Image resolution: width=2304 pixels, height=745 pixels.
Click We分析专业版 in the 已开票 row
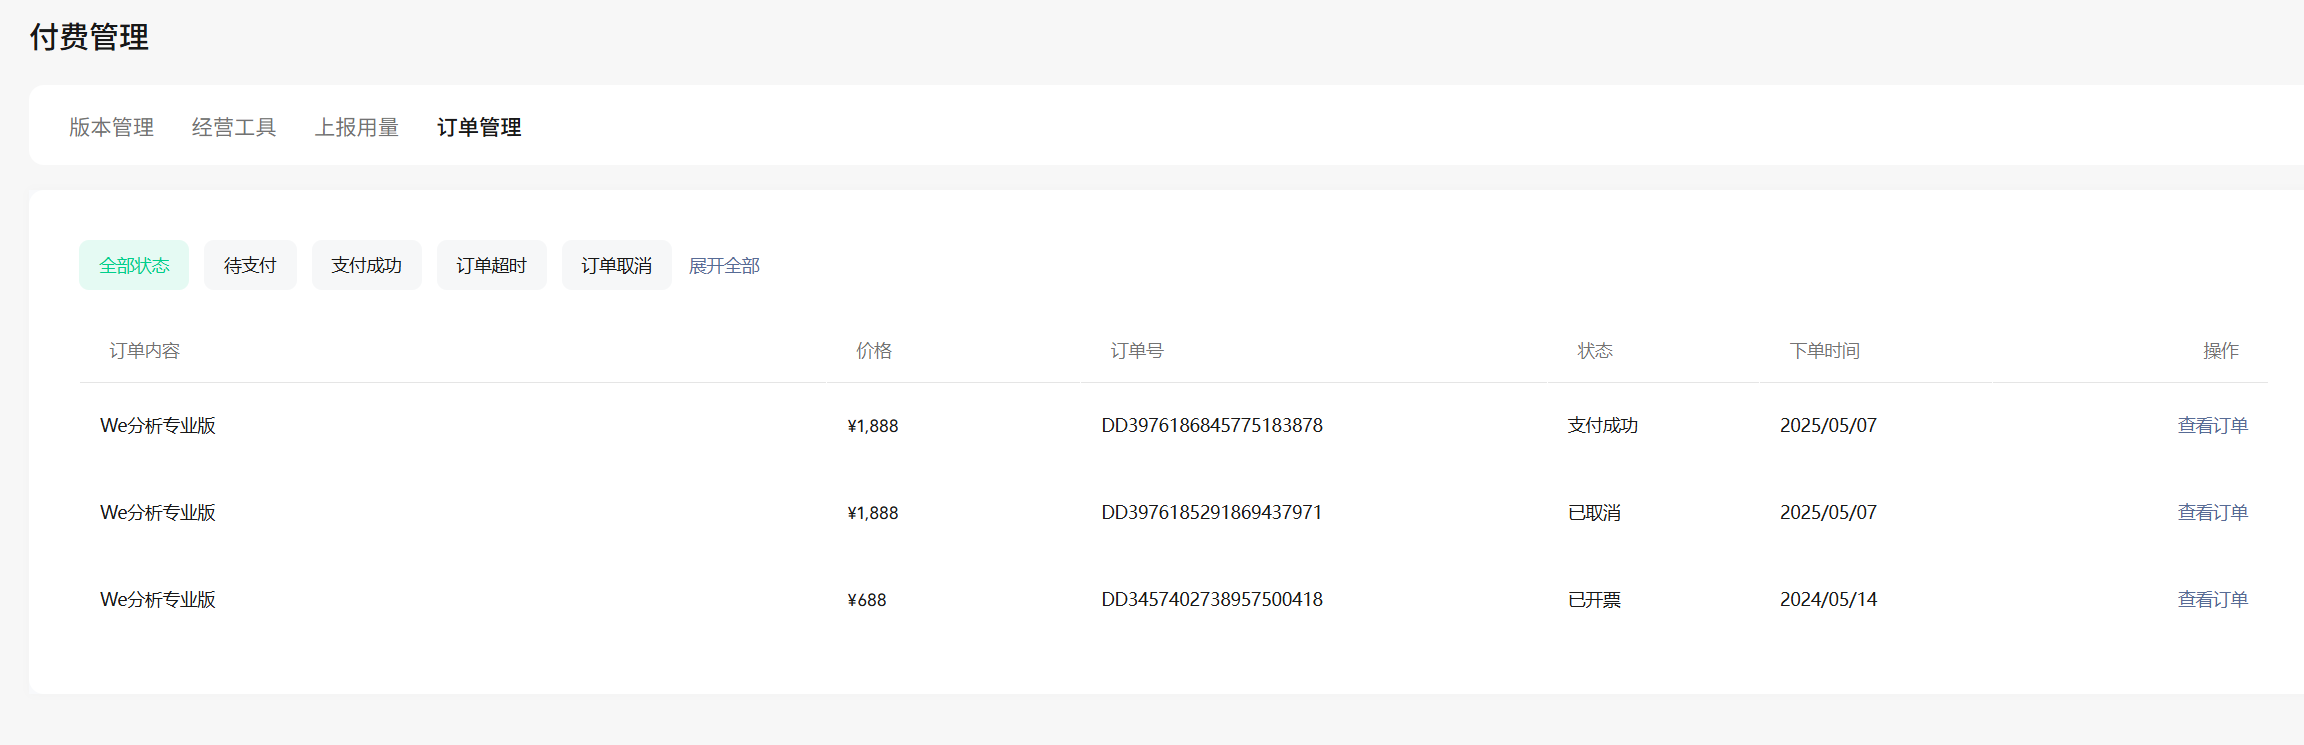[158, 599]
